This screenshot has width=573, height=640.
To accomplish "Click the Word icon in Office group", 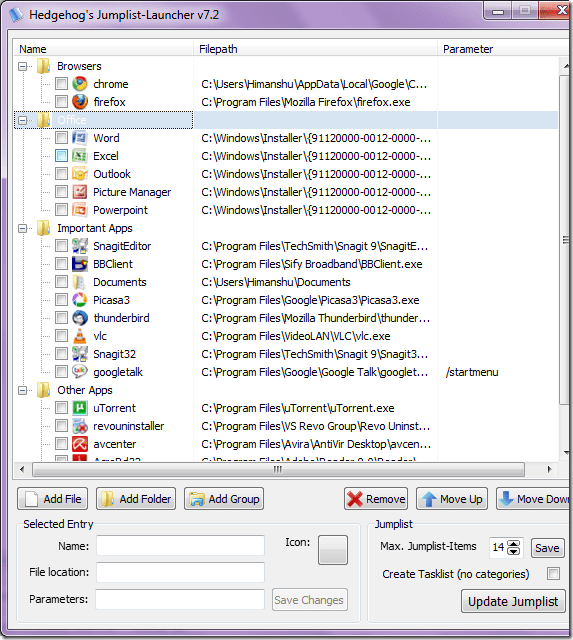I will 80,138.
